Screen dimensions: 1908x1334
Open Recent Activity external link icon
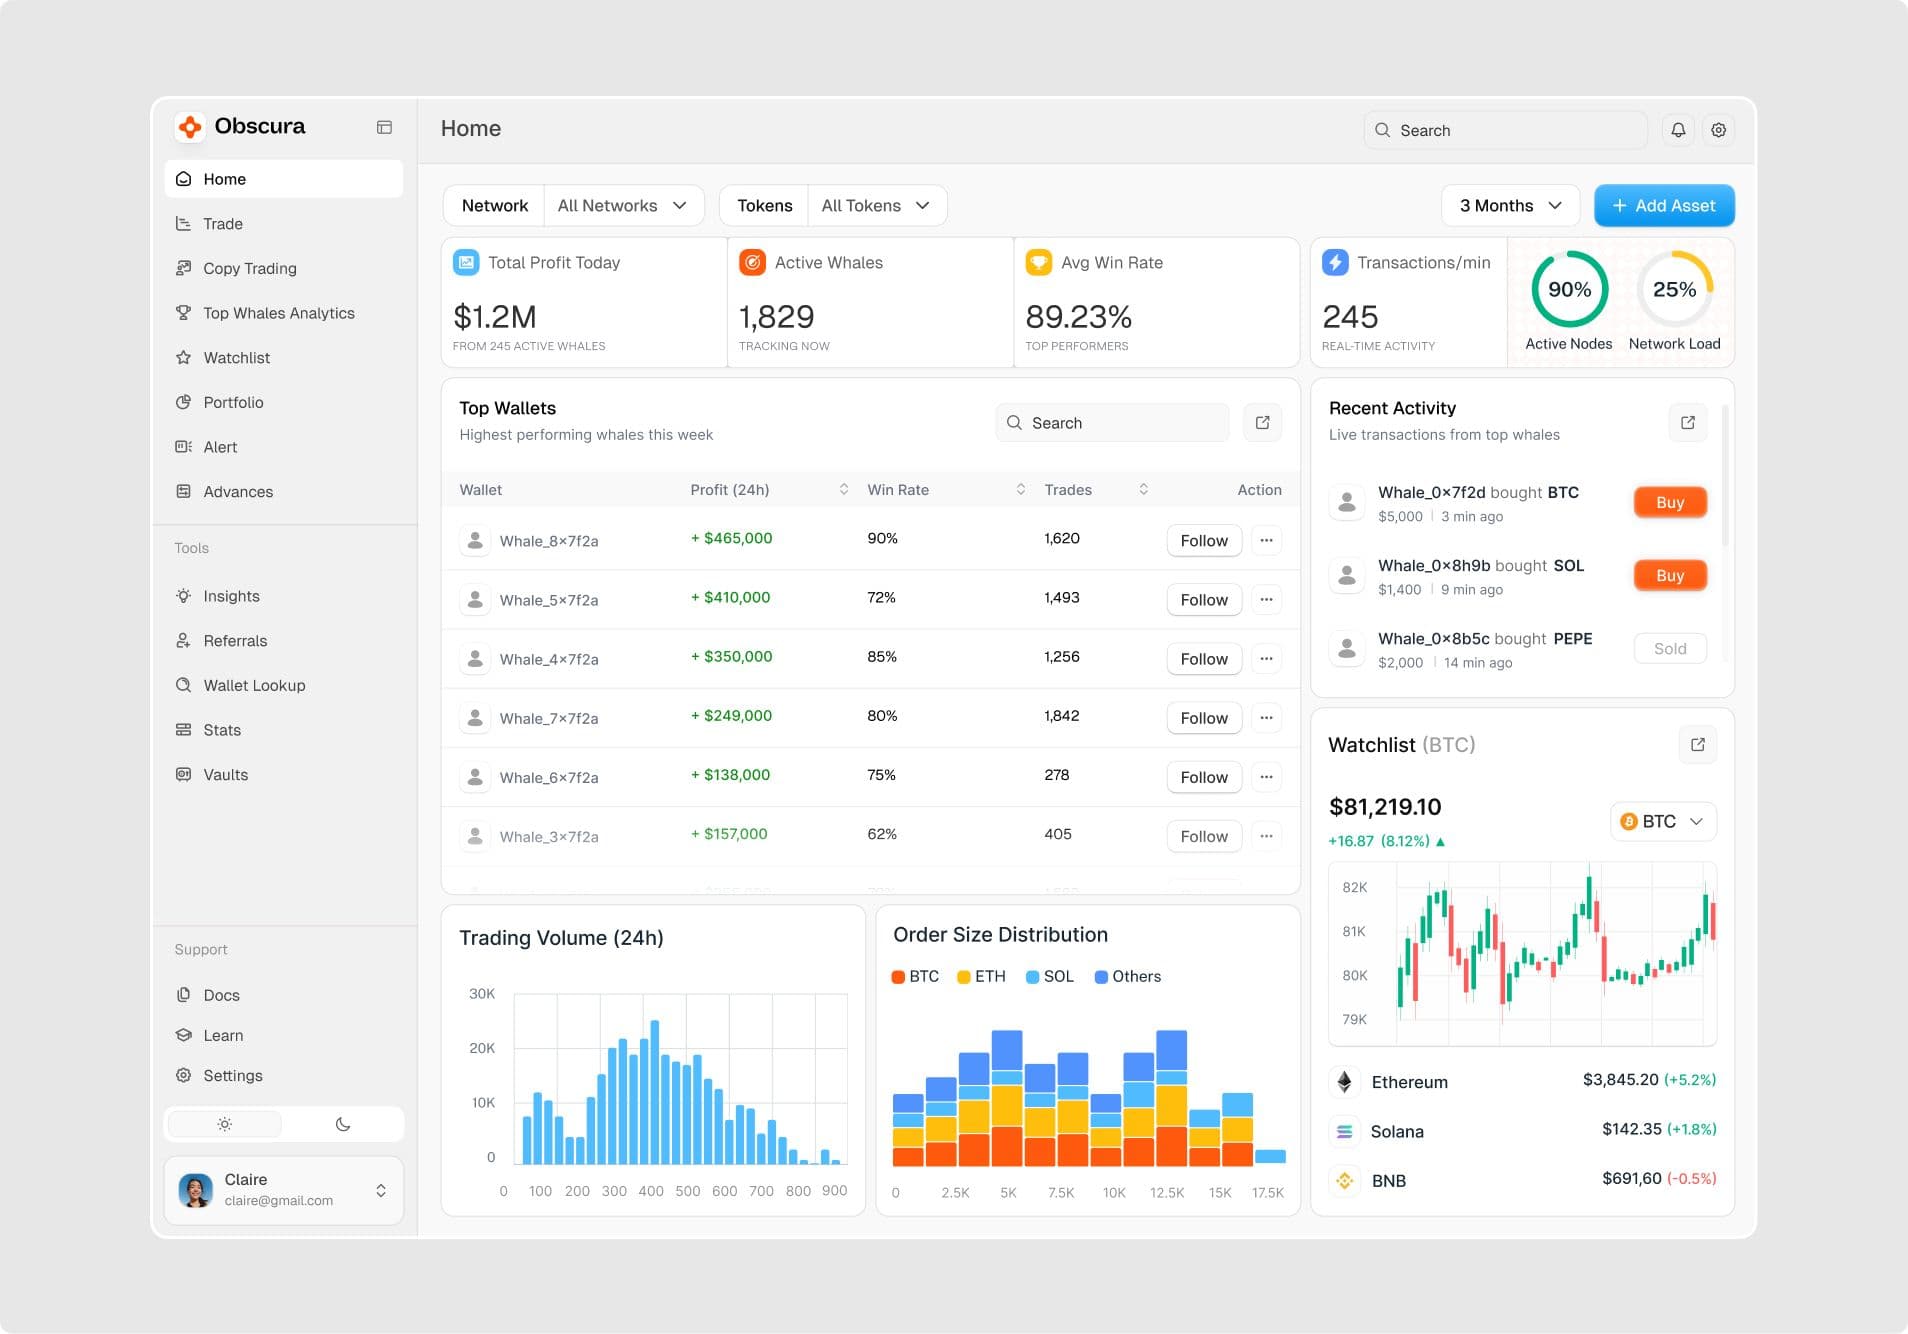[x=1688, y=423]
